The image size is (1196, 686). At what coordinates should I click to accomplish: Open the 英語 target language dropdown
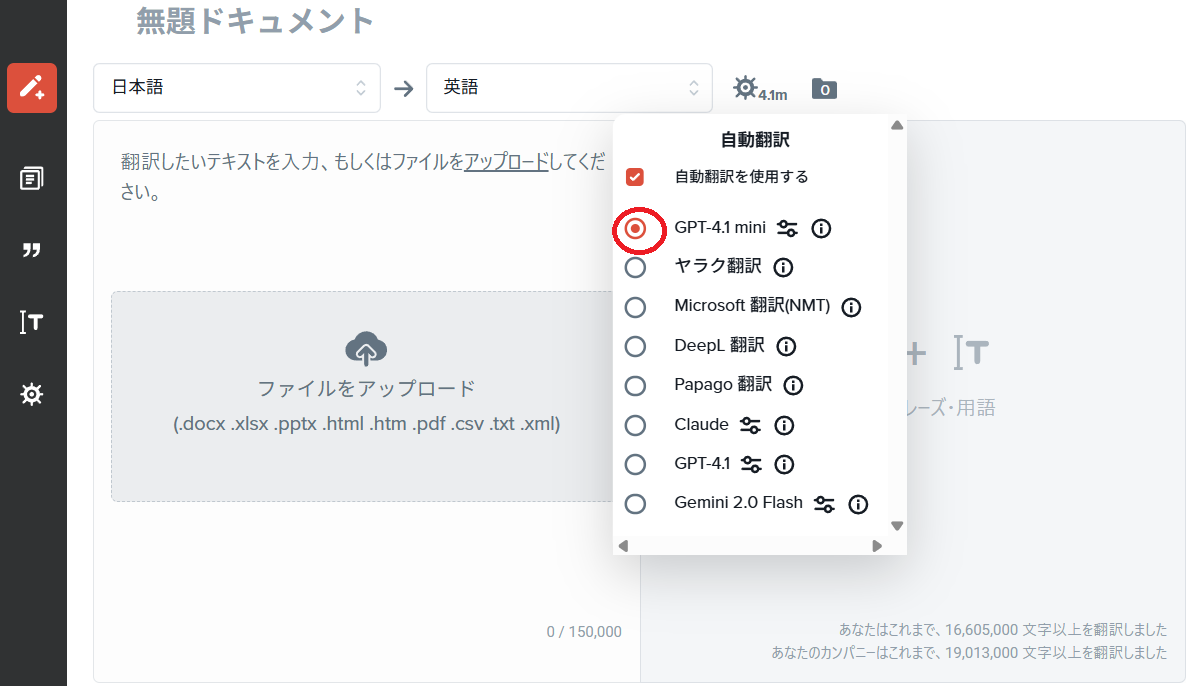pyautogui.click(x=569, y=88)
